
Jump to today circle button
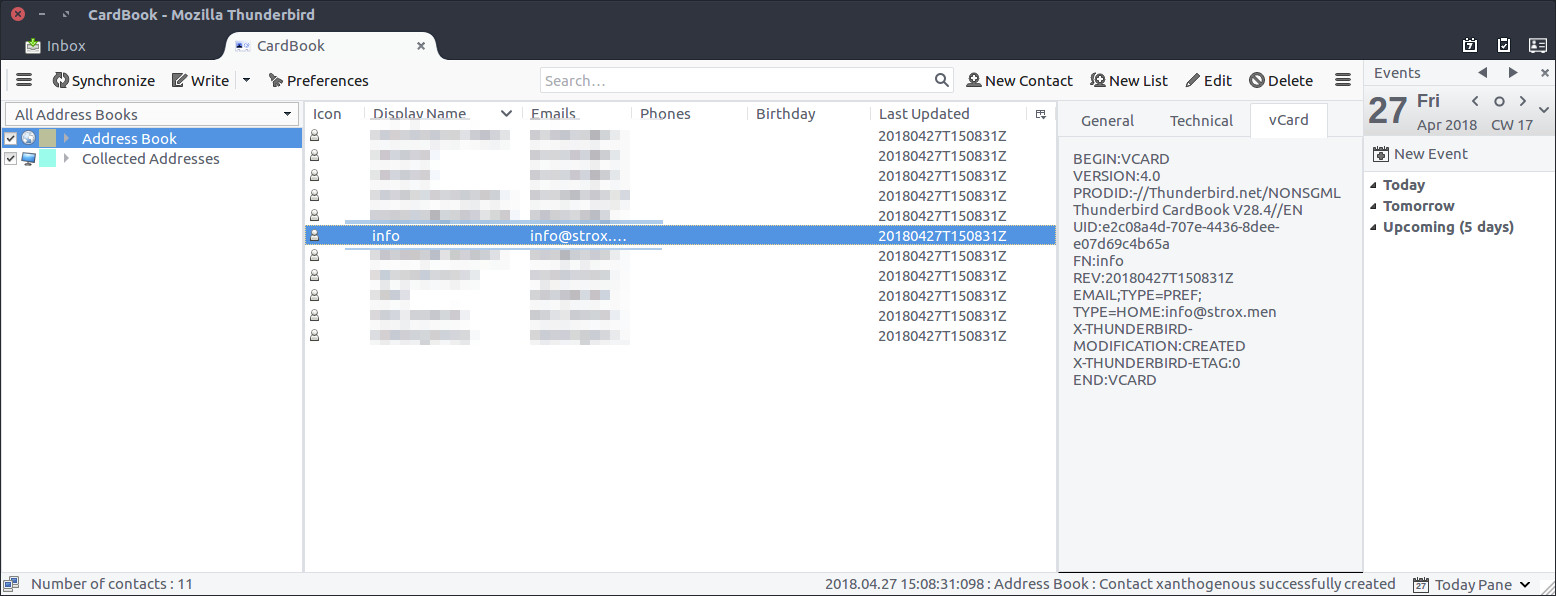coord(1499,101)
